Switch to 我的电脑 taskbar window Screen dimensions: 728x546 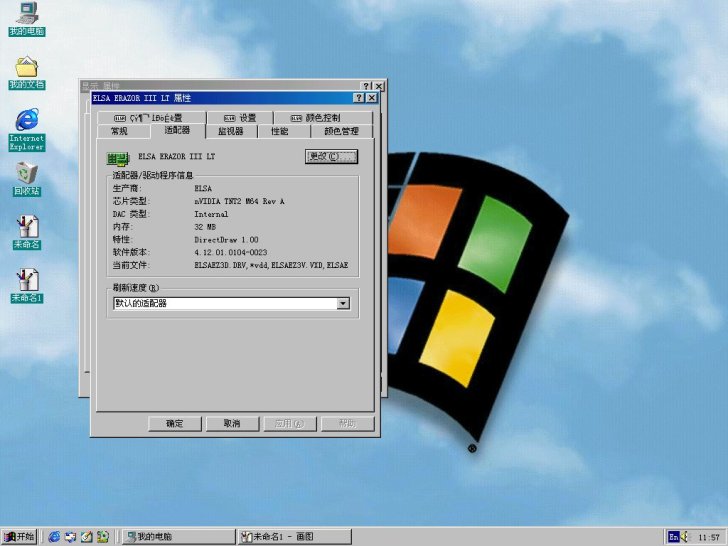tap(178, 537)
